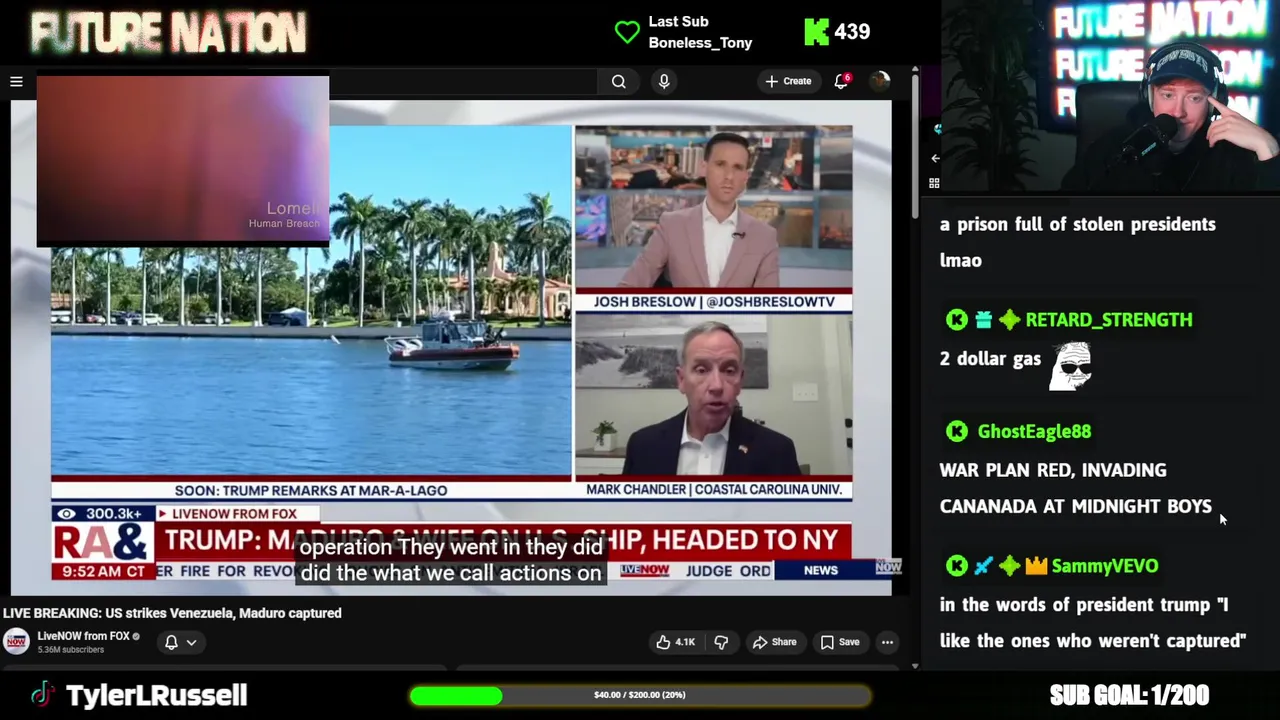Click the YouTube search magnifier button
Image resolution: width=1280 pixels, height=720 pixels.
pos(619,82)
